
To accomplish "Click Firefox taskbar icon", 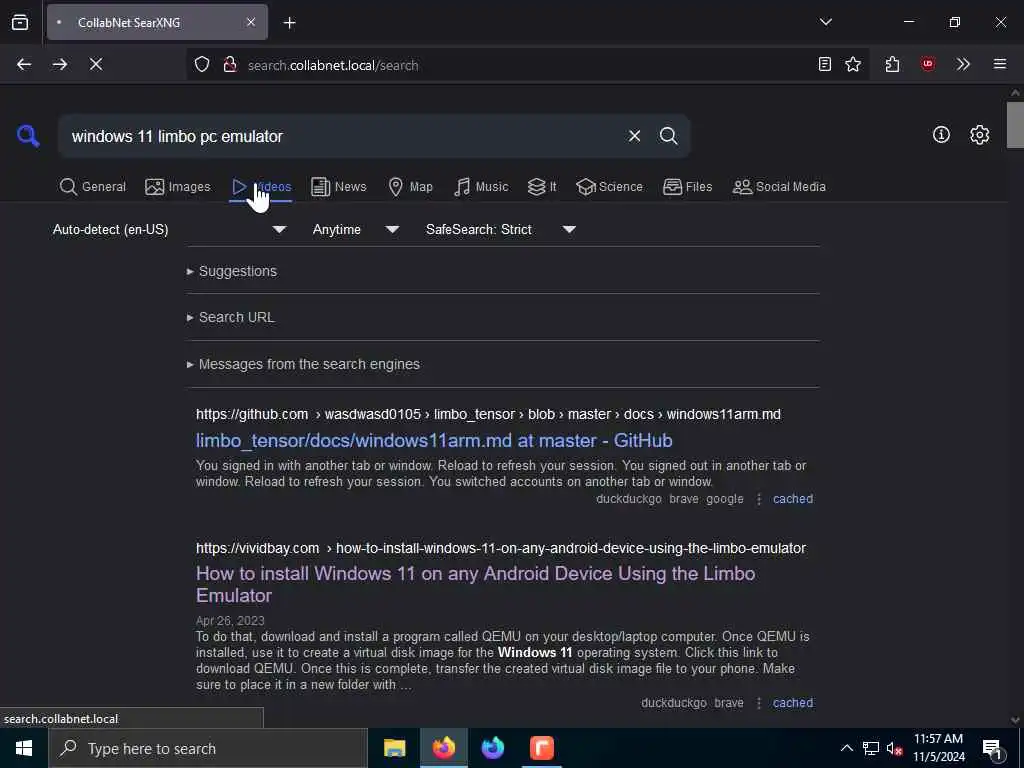I will (443, 748).
